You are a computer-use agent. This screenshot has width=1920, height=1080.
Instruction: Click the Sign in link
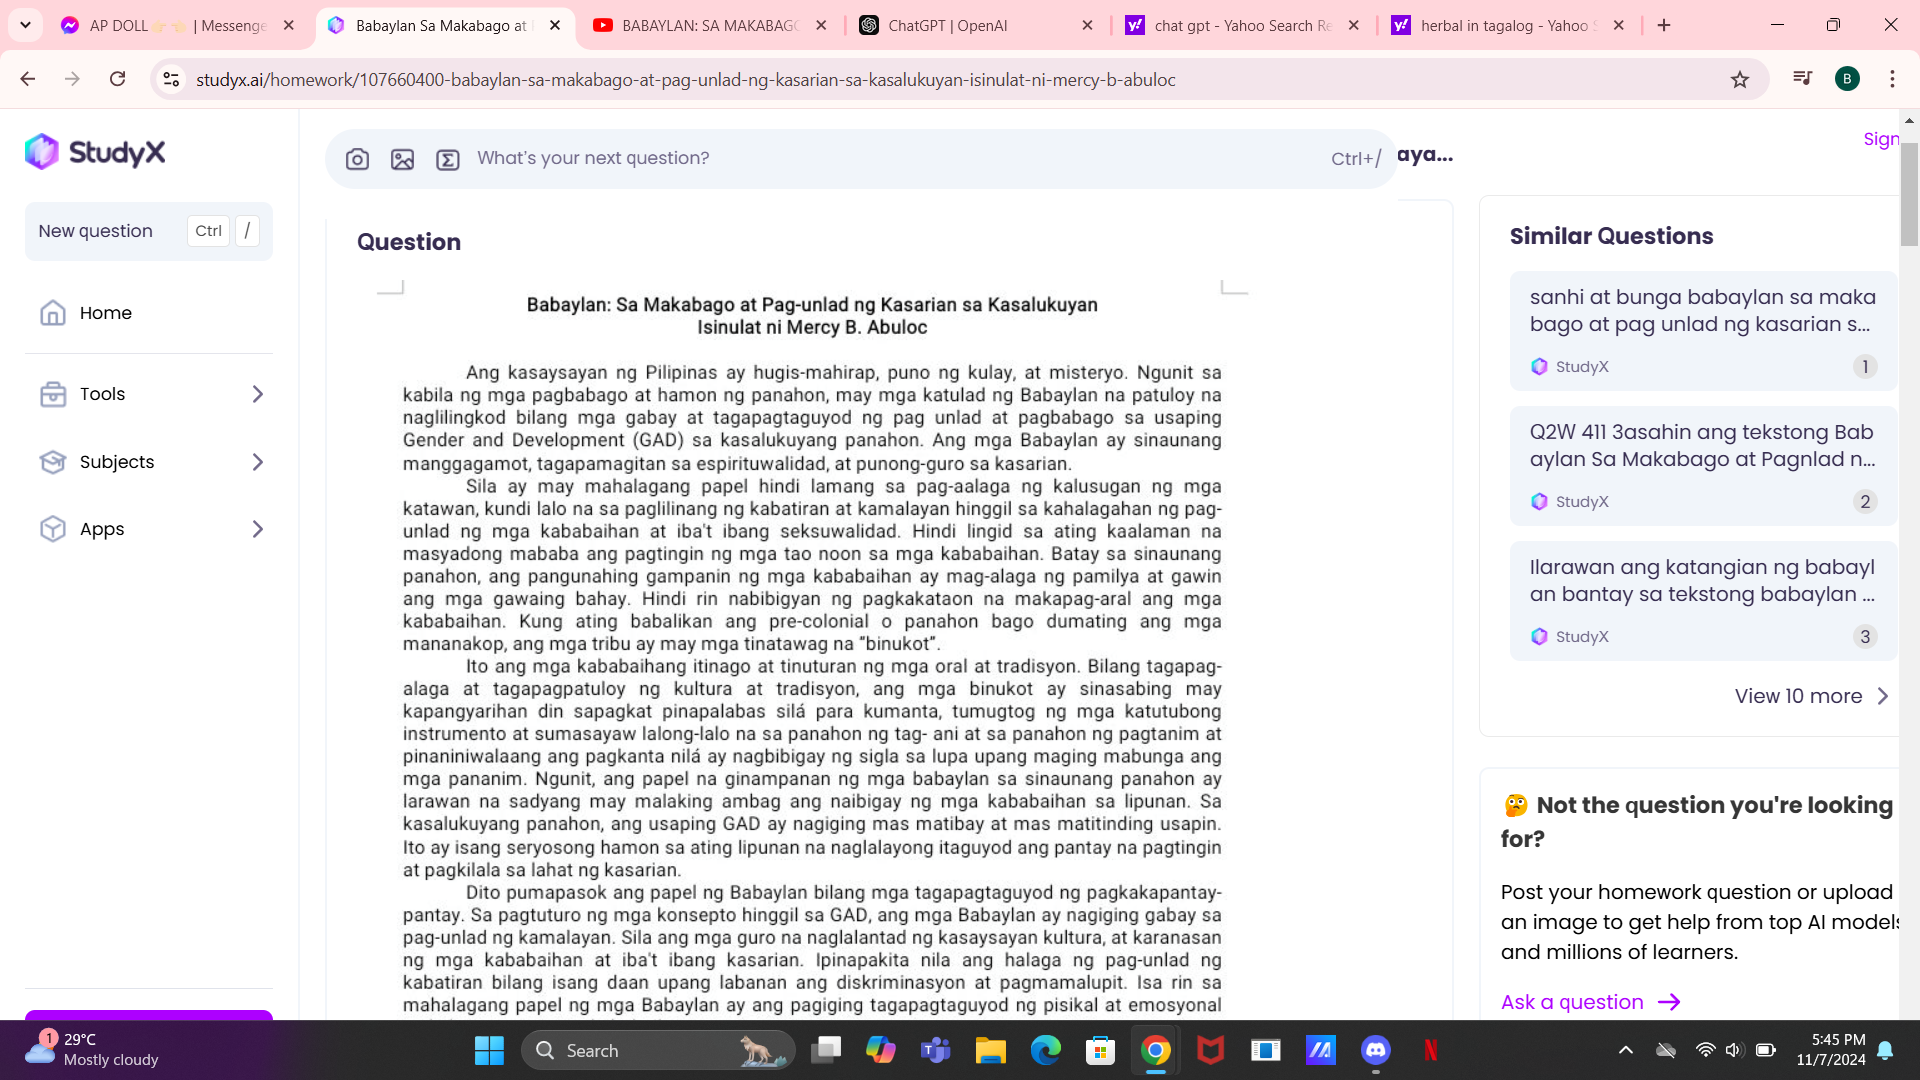pos(1881,140)
